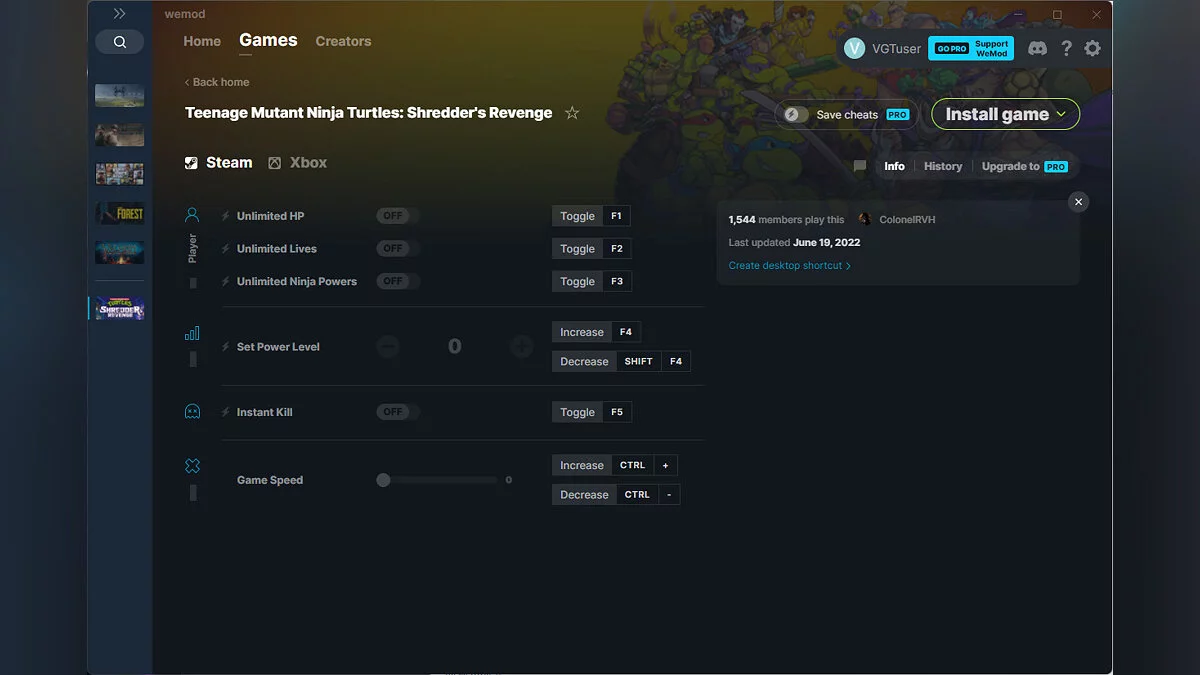Click Create desktop shortcut link
Screen dimensions: 1200x675
790,266
